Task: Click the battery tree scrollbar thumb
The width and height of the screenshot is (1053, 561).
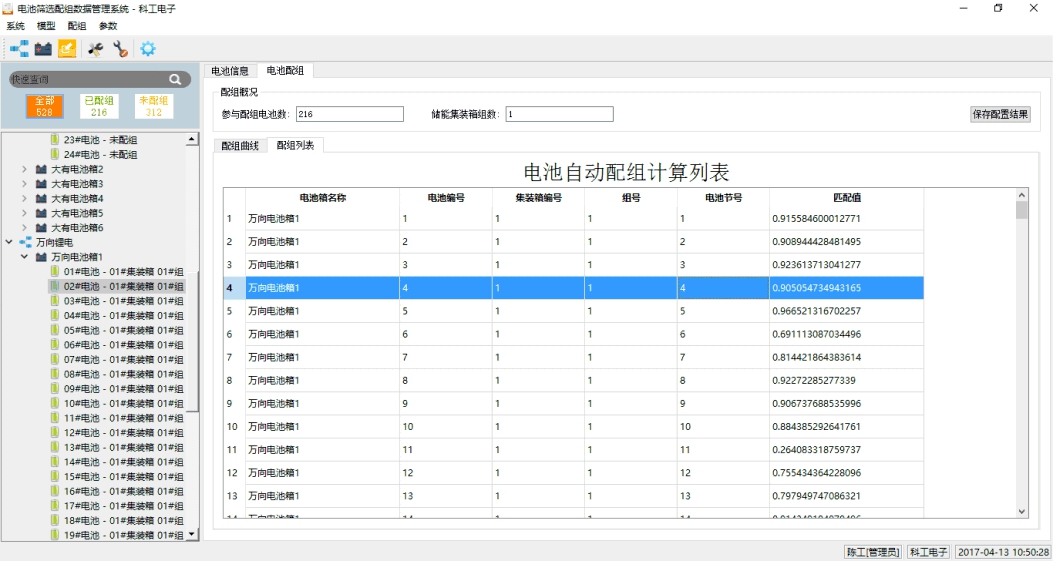Action: pos(193,341)
